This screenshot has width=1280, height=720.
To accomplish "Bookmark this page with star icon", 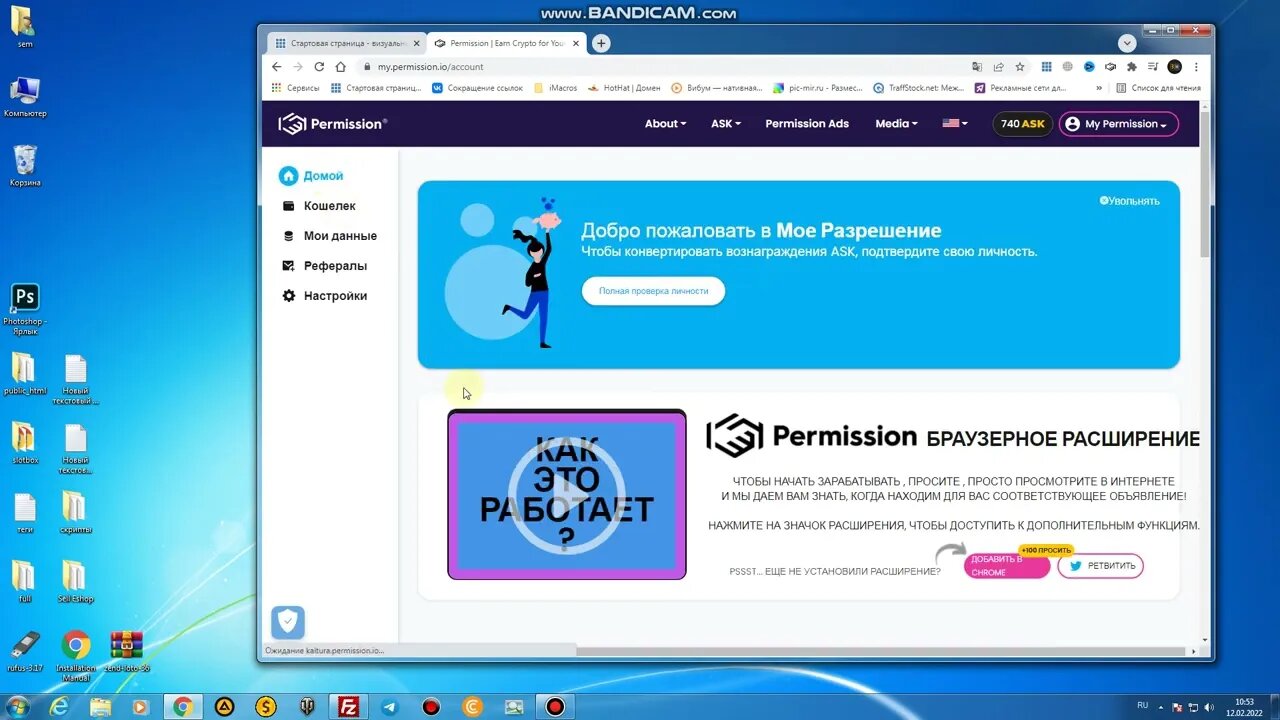I will (x=1020, y=67).
